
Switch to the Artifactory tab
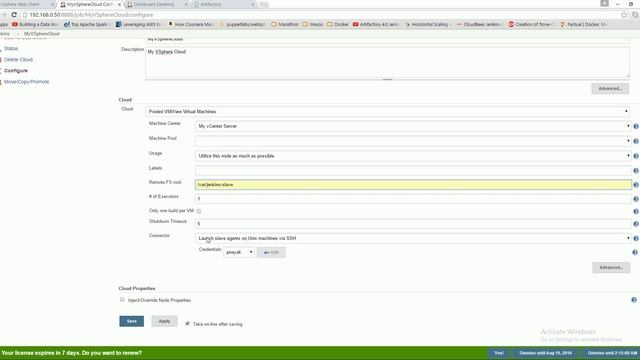pyautogui.click(x=223, y=4)
